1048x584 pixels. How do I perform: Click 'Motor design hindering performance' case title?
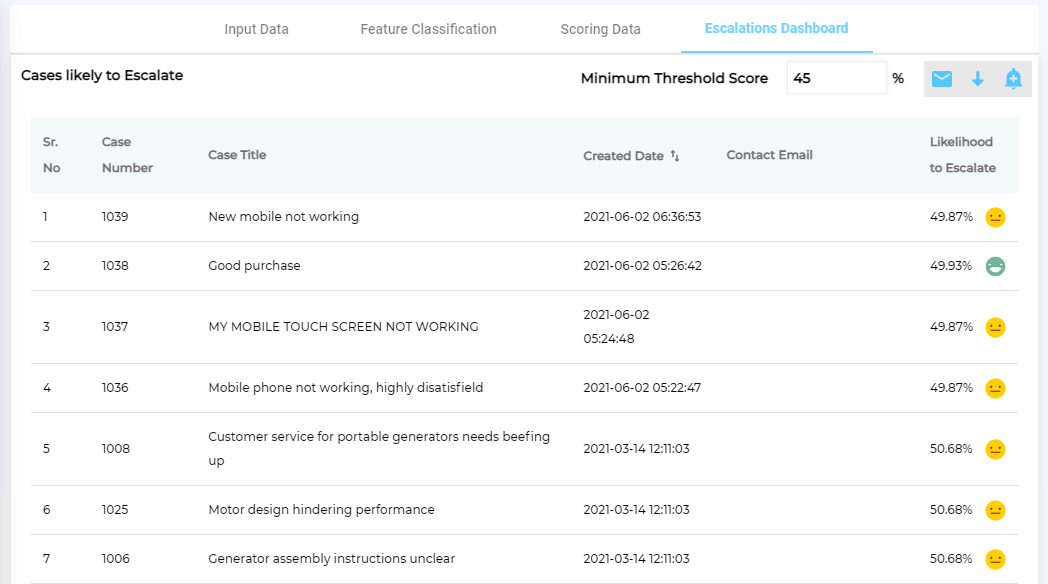tap(321, 510)
